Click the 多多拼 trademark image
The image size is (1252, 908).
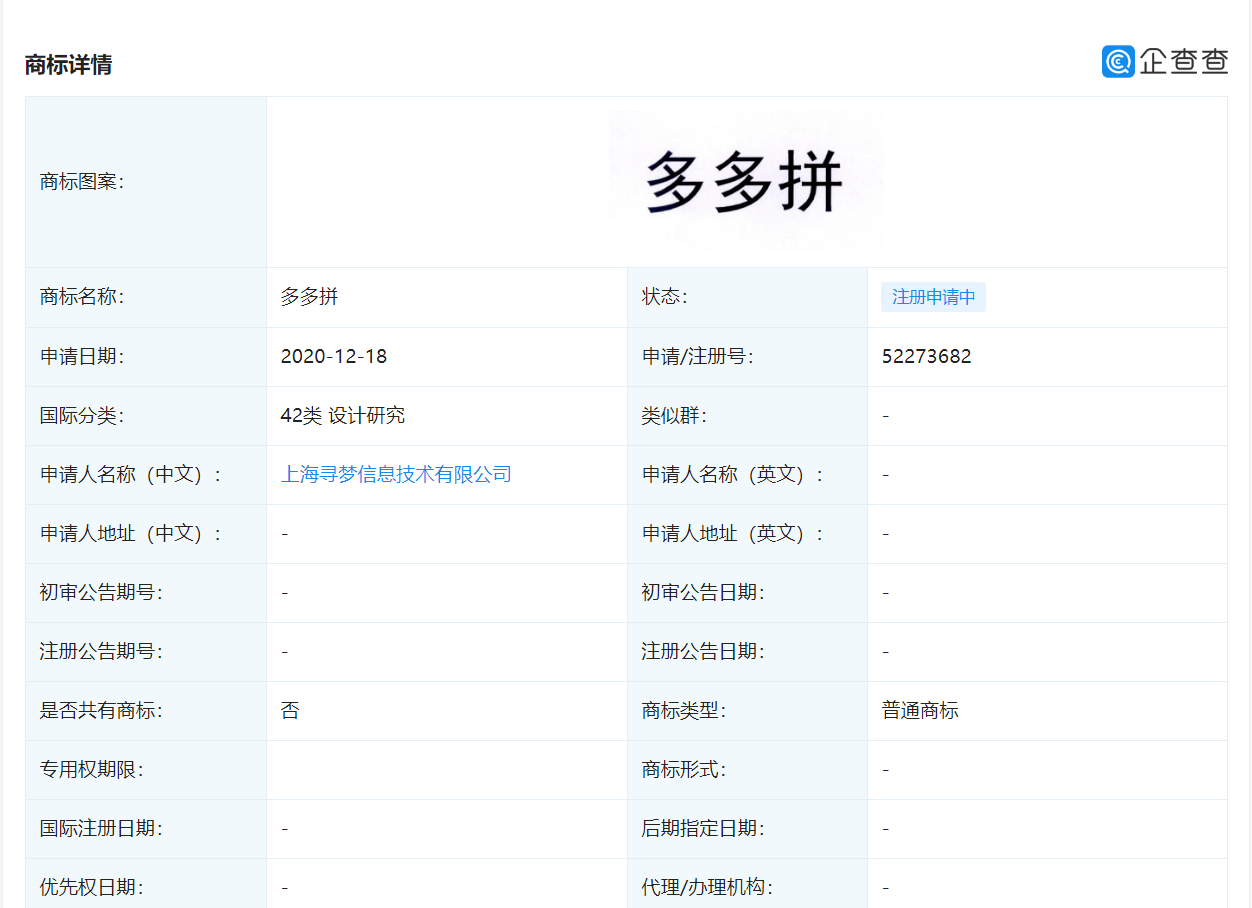click(x=745, y=182)
